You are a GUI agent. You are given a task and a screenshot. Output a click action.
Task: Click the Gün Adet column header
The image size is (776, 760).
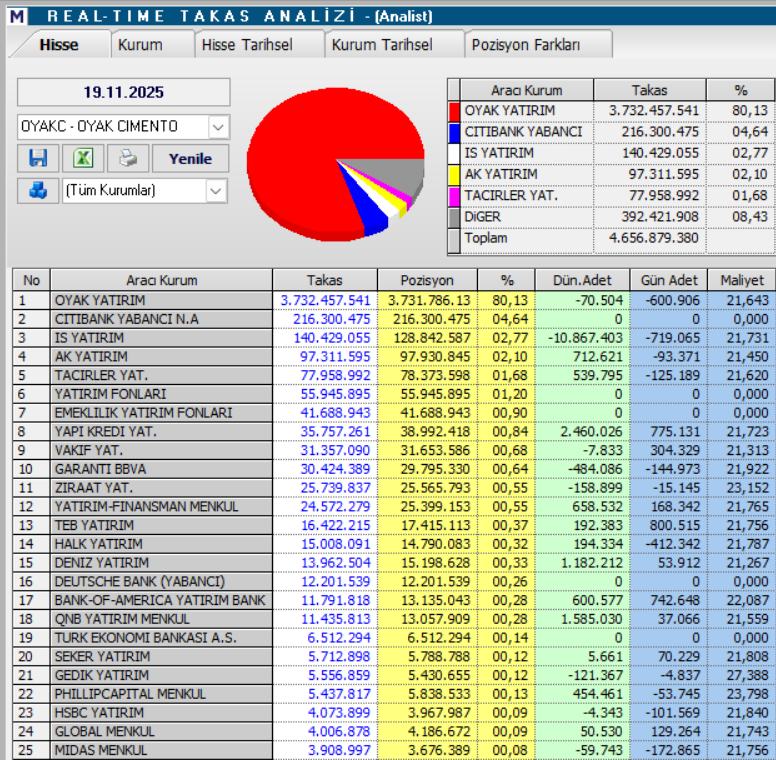click(x=669, y=281)
